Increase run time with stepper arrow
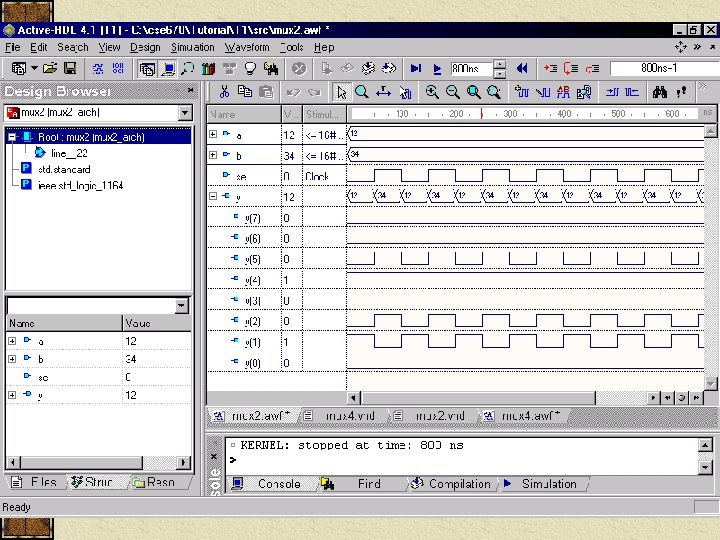720x540 pixels. tap(500, 64)
